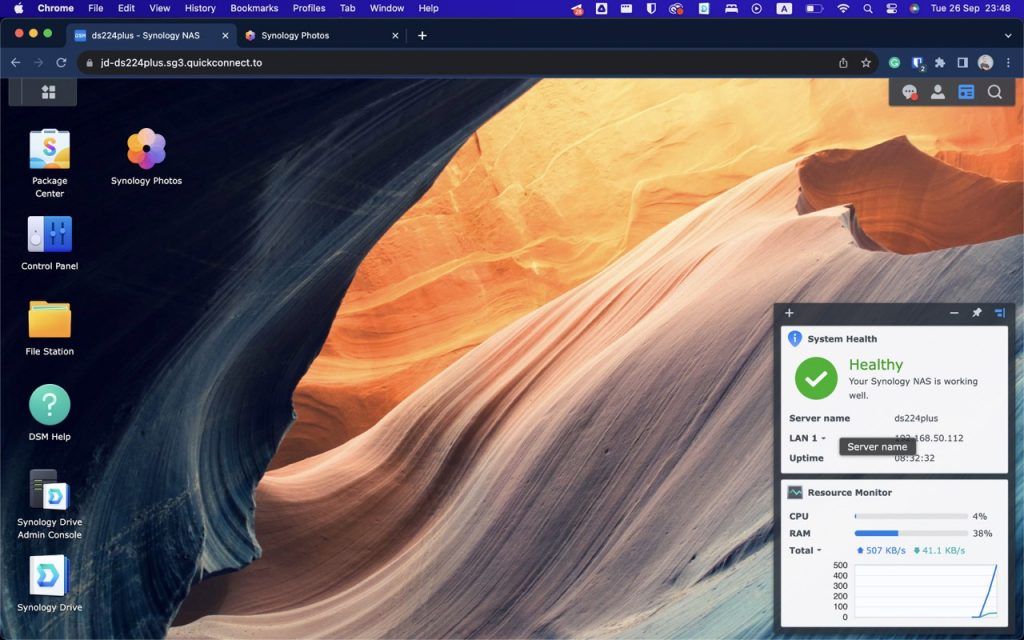Toggle DSM widgets panel icon
Image resolution: width=1024 pixels, height=640 pixels.
[966, 92]
